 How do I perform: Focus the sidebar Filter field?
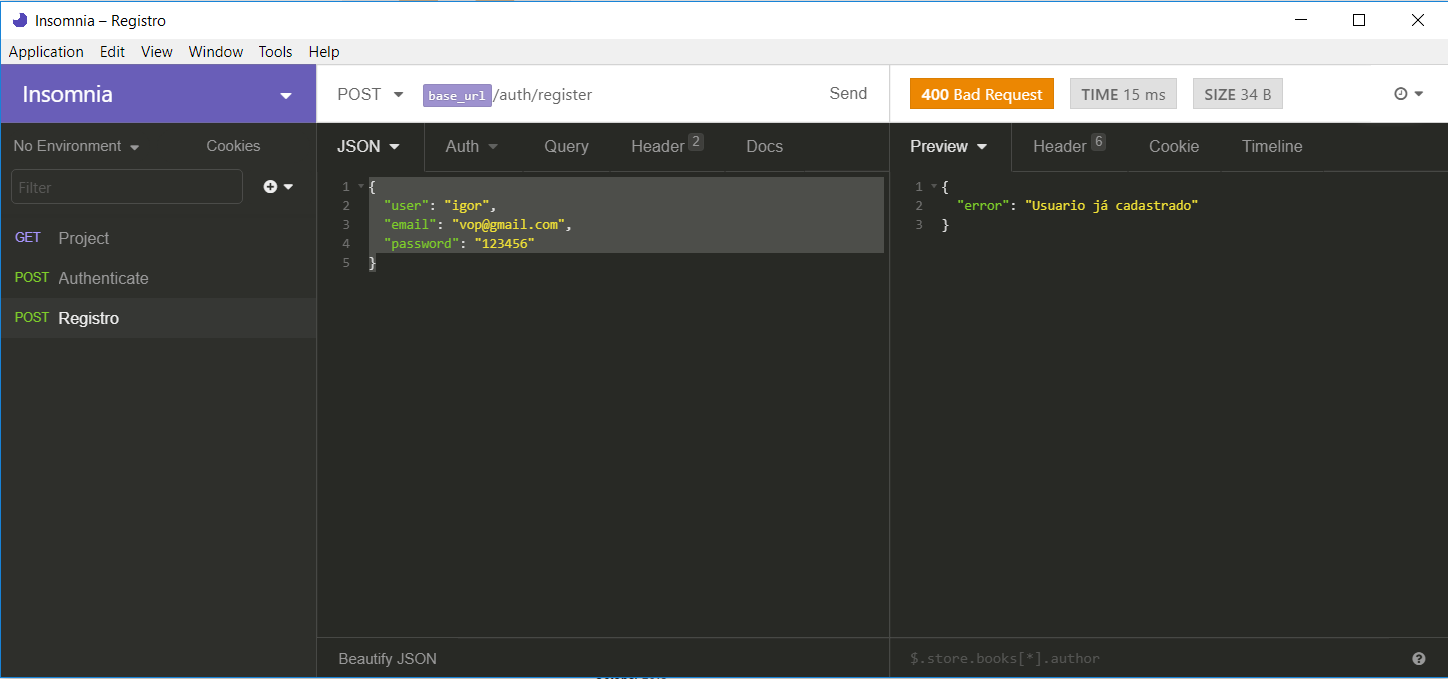point(127,187)
